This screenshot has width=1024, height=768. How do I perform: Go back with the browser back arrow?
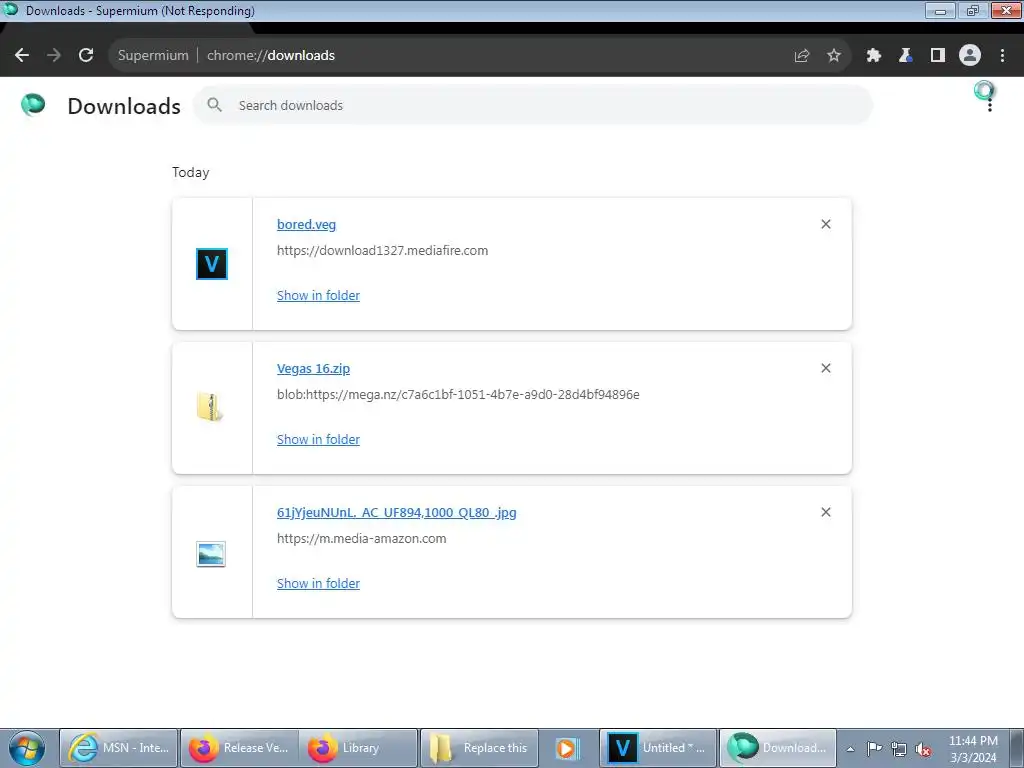pyautogui.click(x=22, y=56)
